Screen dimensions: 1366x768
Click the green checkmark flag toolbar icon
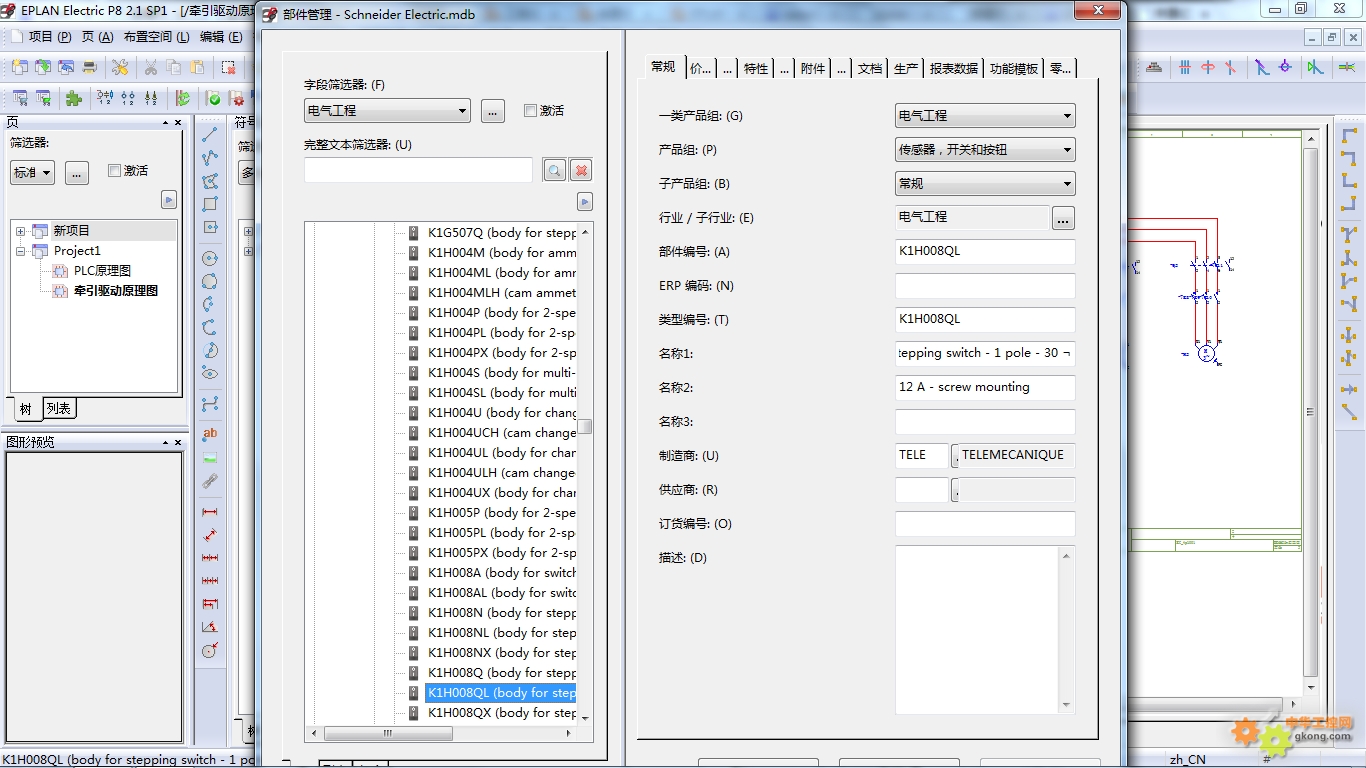pos(214,98)
